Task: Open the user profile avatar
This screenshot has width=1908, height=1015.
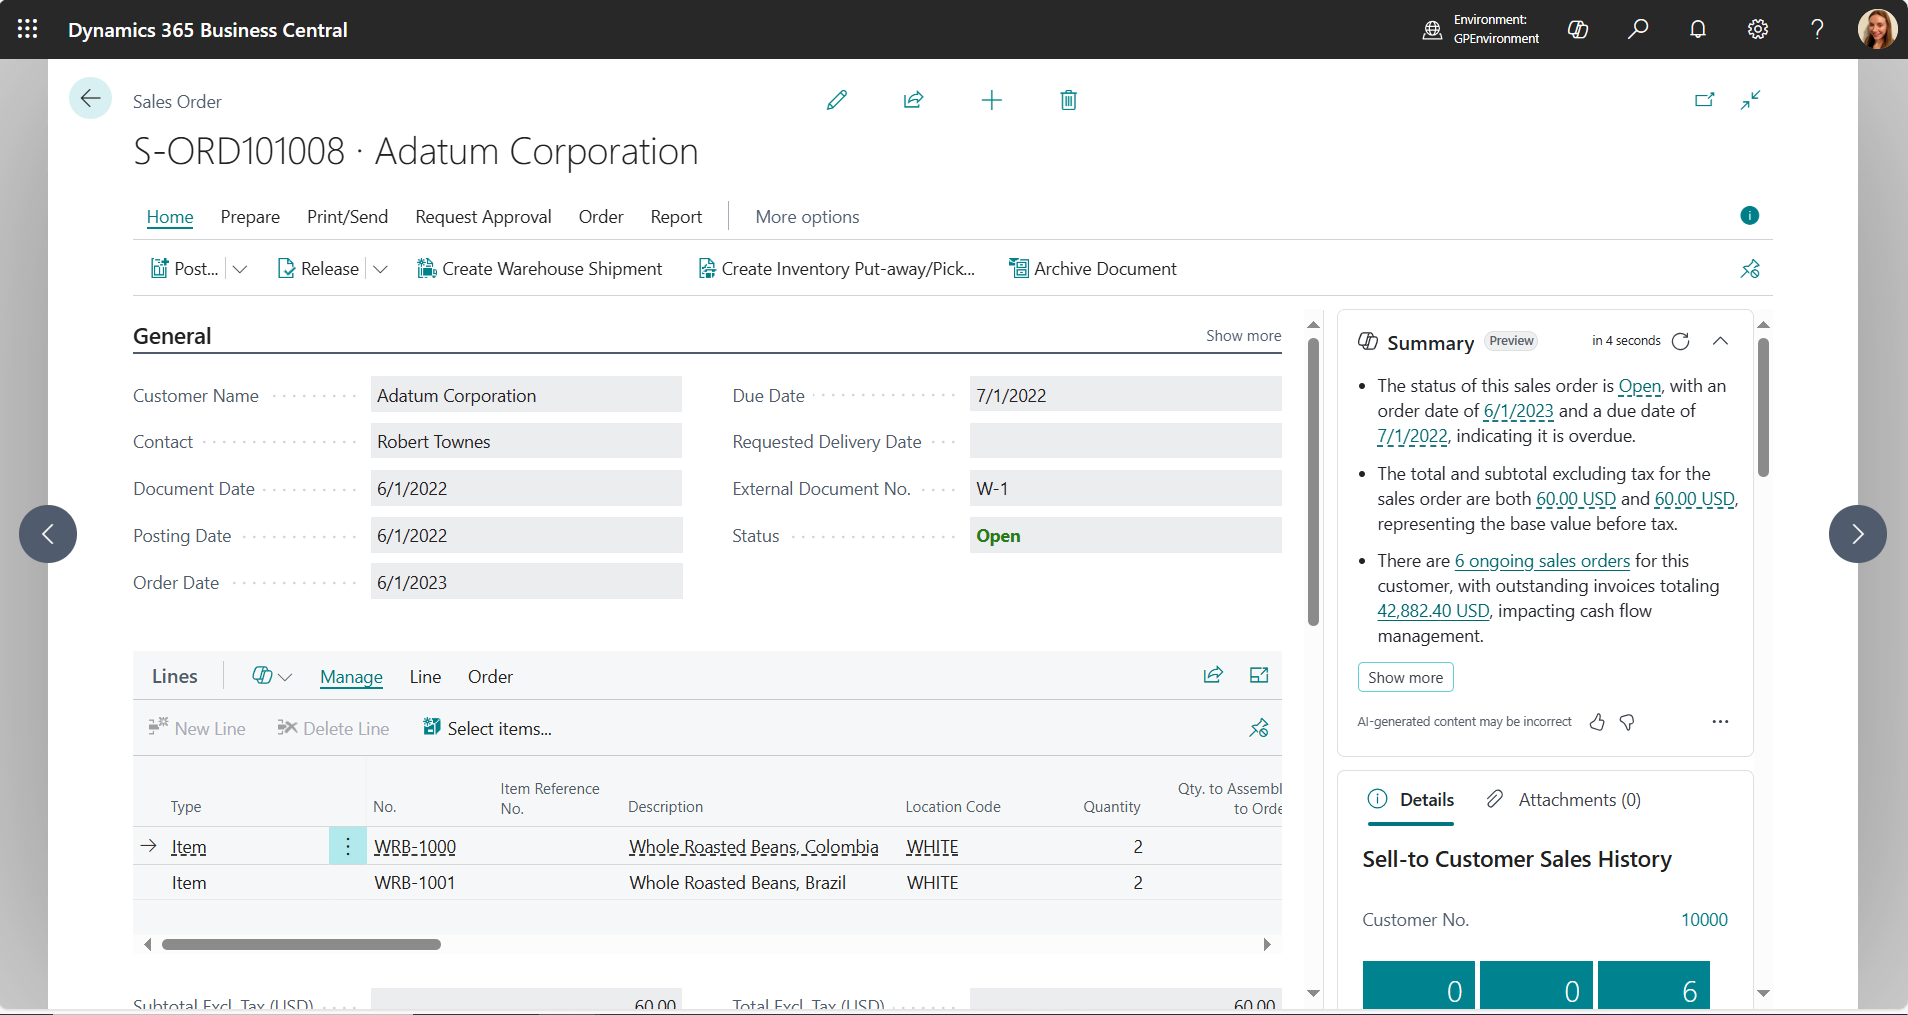Action: coord(1877,29)
